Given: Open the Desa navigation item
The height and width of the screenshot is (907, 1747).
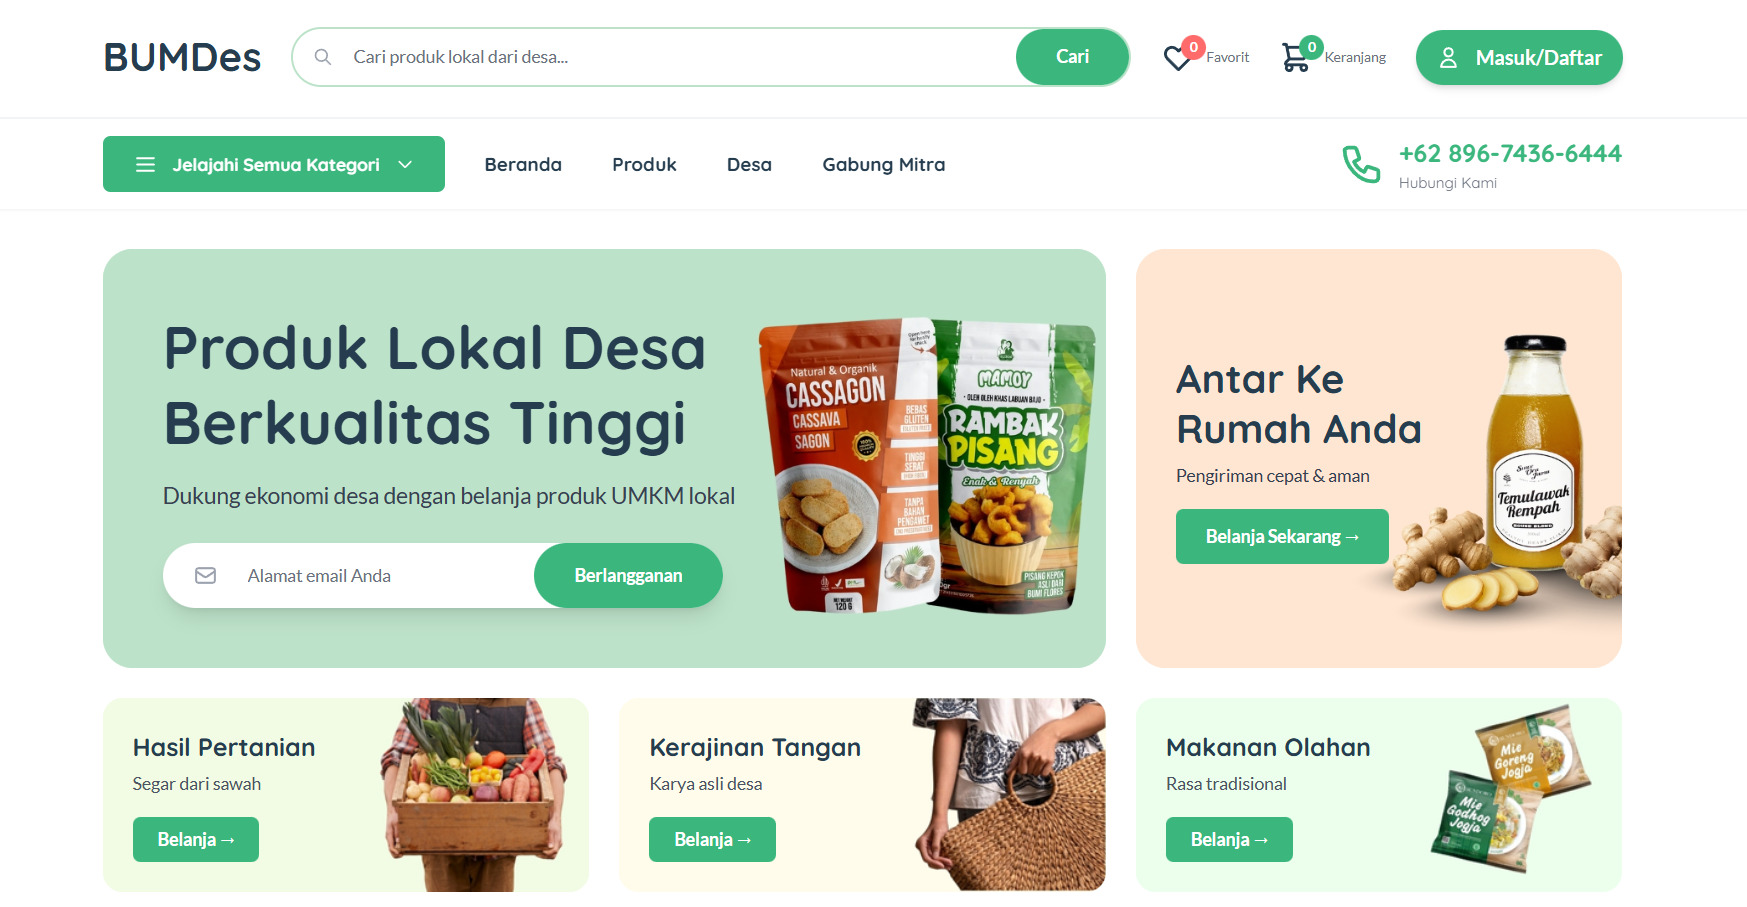Looking at the screenshot, I should click(x=749, y=164).
